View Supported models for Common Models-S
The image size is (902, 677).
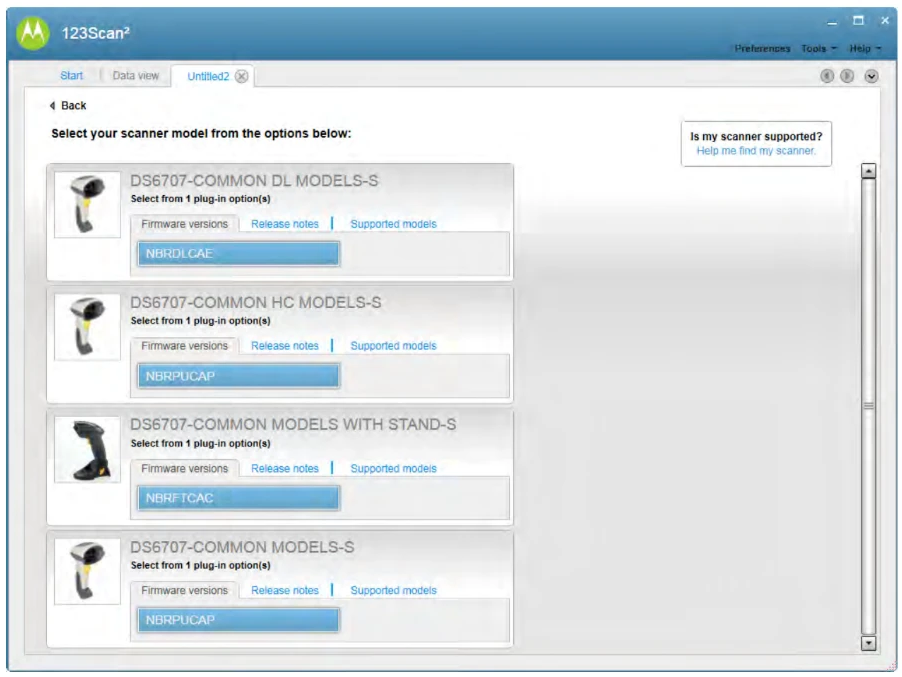click(x=393, y=590)
